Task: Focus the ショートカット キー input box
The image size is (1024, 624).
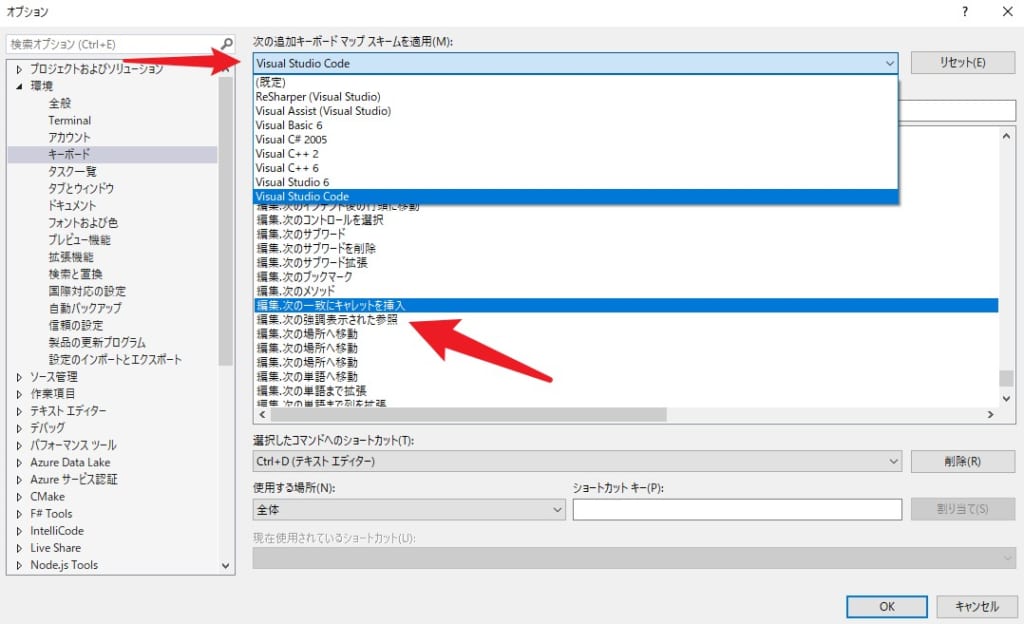Action: pyautogui.click(x=737, y=510)
